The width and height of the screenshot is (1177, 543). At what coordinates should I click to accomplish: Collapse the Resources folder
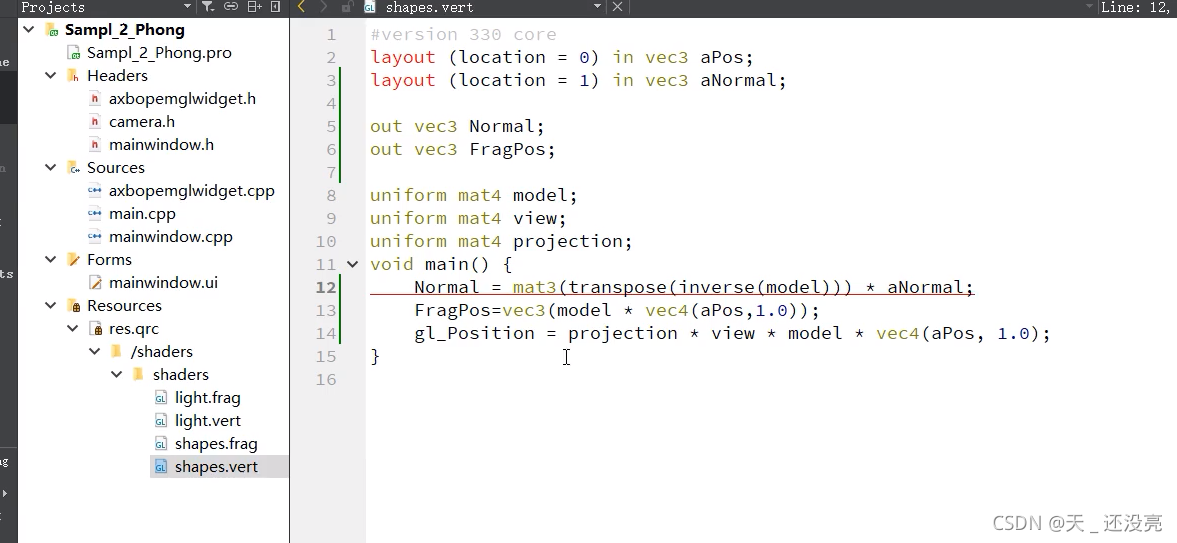(51, 306)
